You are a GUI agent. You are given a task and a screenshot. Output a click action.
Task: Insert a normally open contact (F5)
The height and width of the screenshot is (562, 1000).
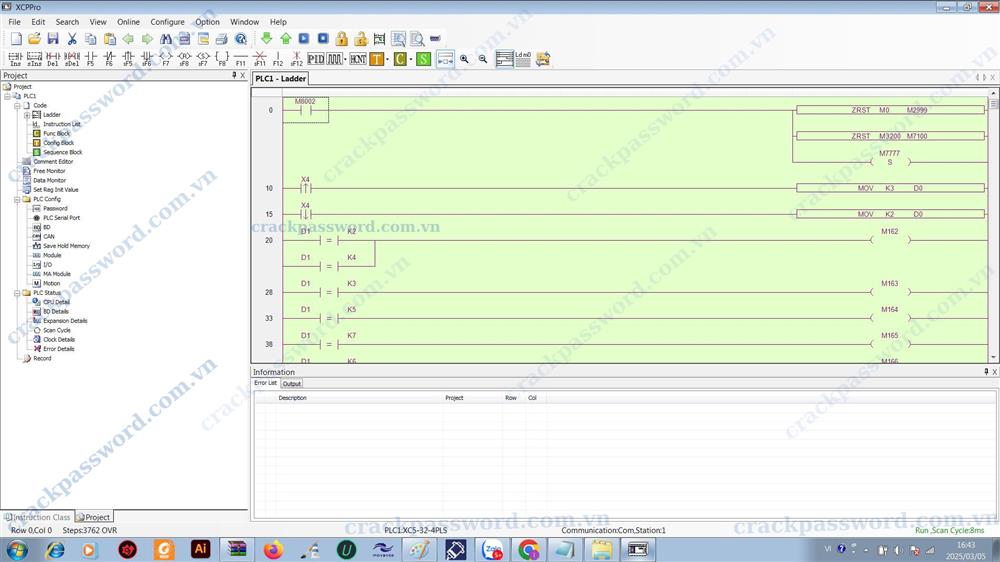[x=91, y=59]
